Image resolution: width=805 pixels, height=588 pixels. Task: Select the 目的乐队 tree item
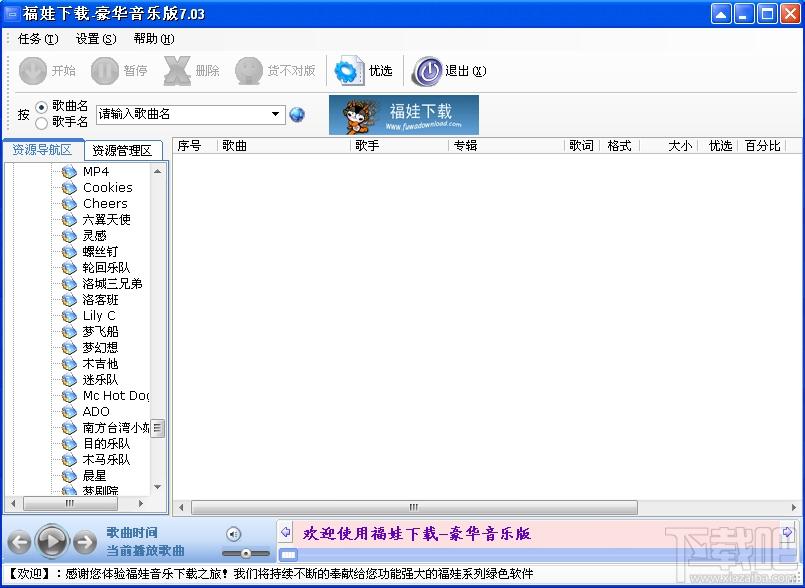[107, 444]
